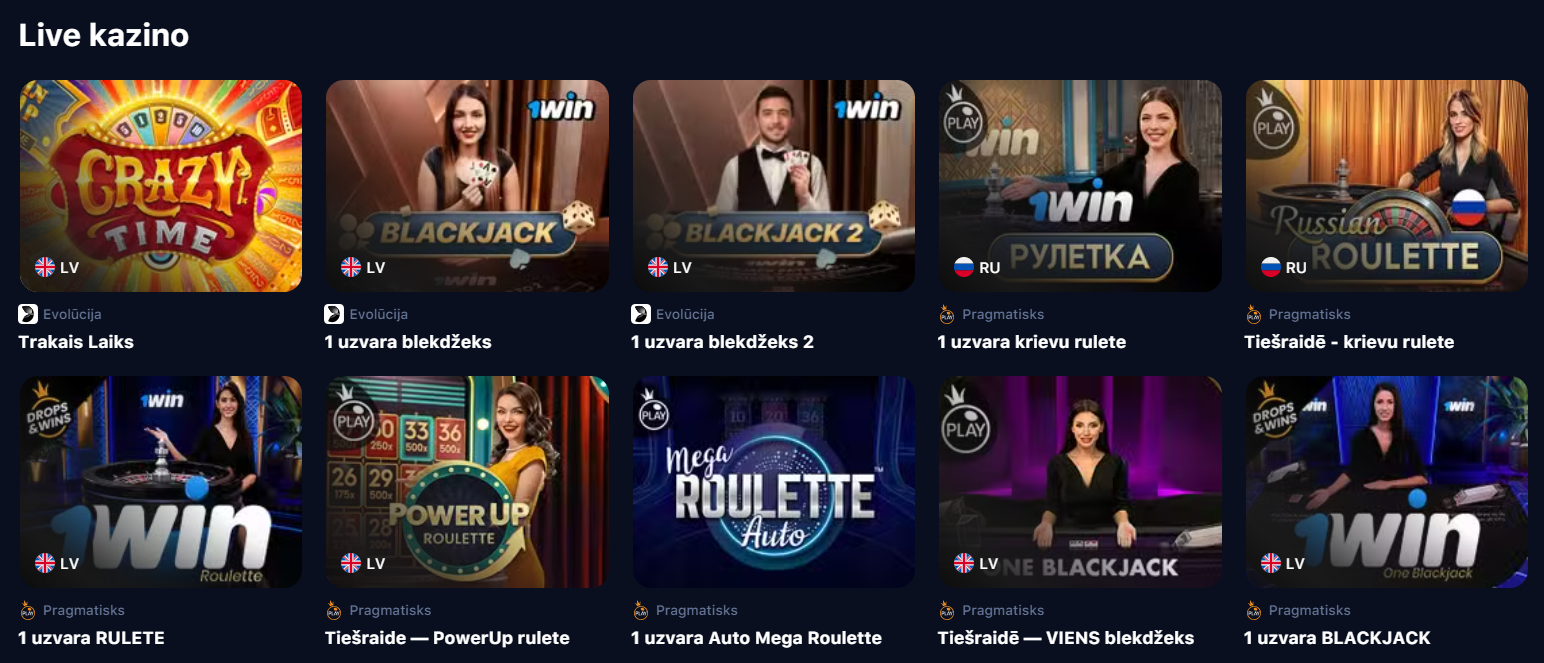1544x663 pixels.
Task: Open the Live kazino section heading
Action: [x=104, y=35]
